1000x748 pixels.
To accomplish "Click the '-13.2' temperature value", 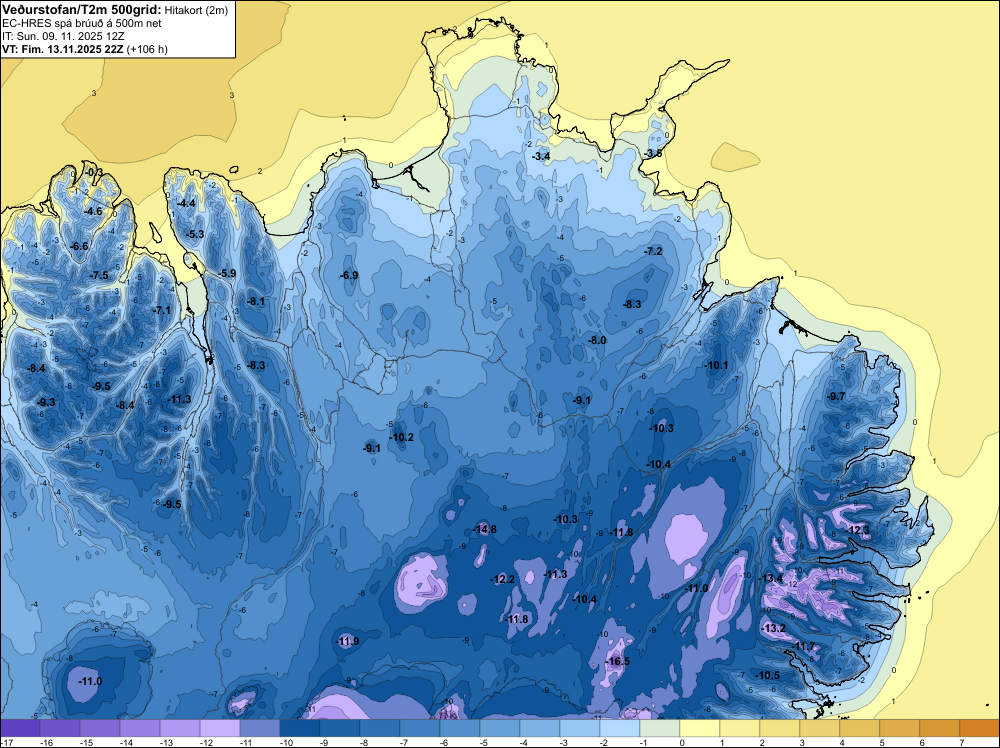I will pos(774,628).
